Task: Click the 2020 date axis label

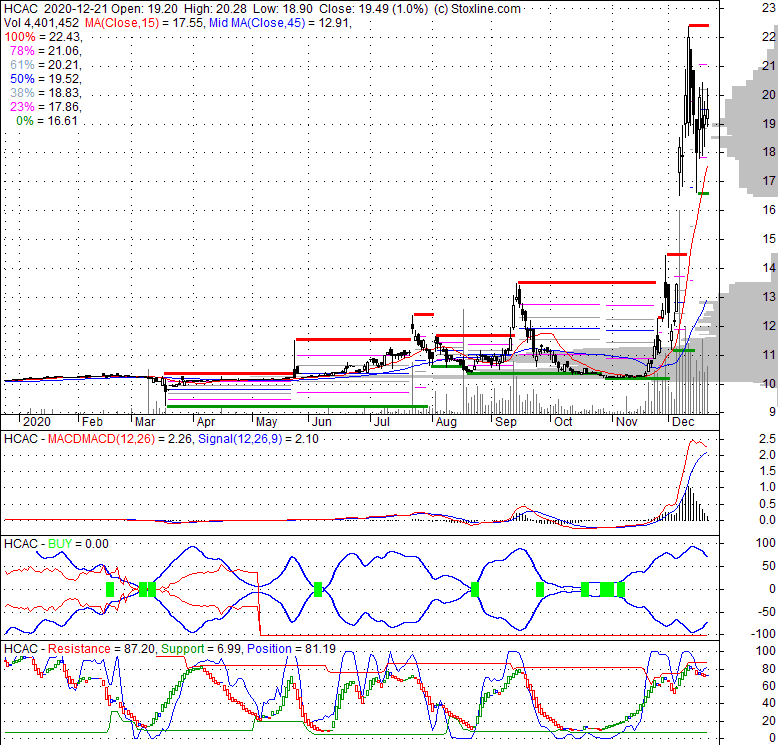Action: click(x=37, y=422)
